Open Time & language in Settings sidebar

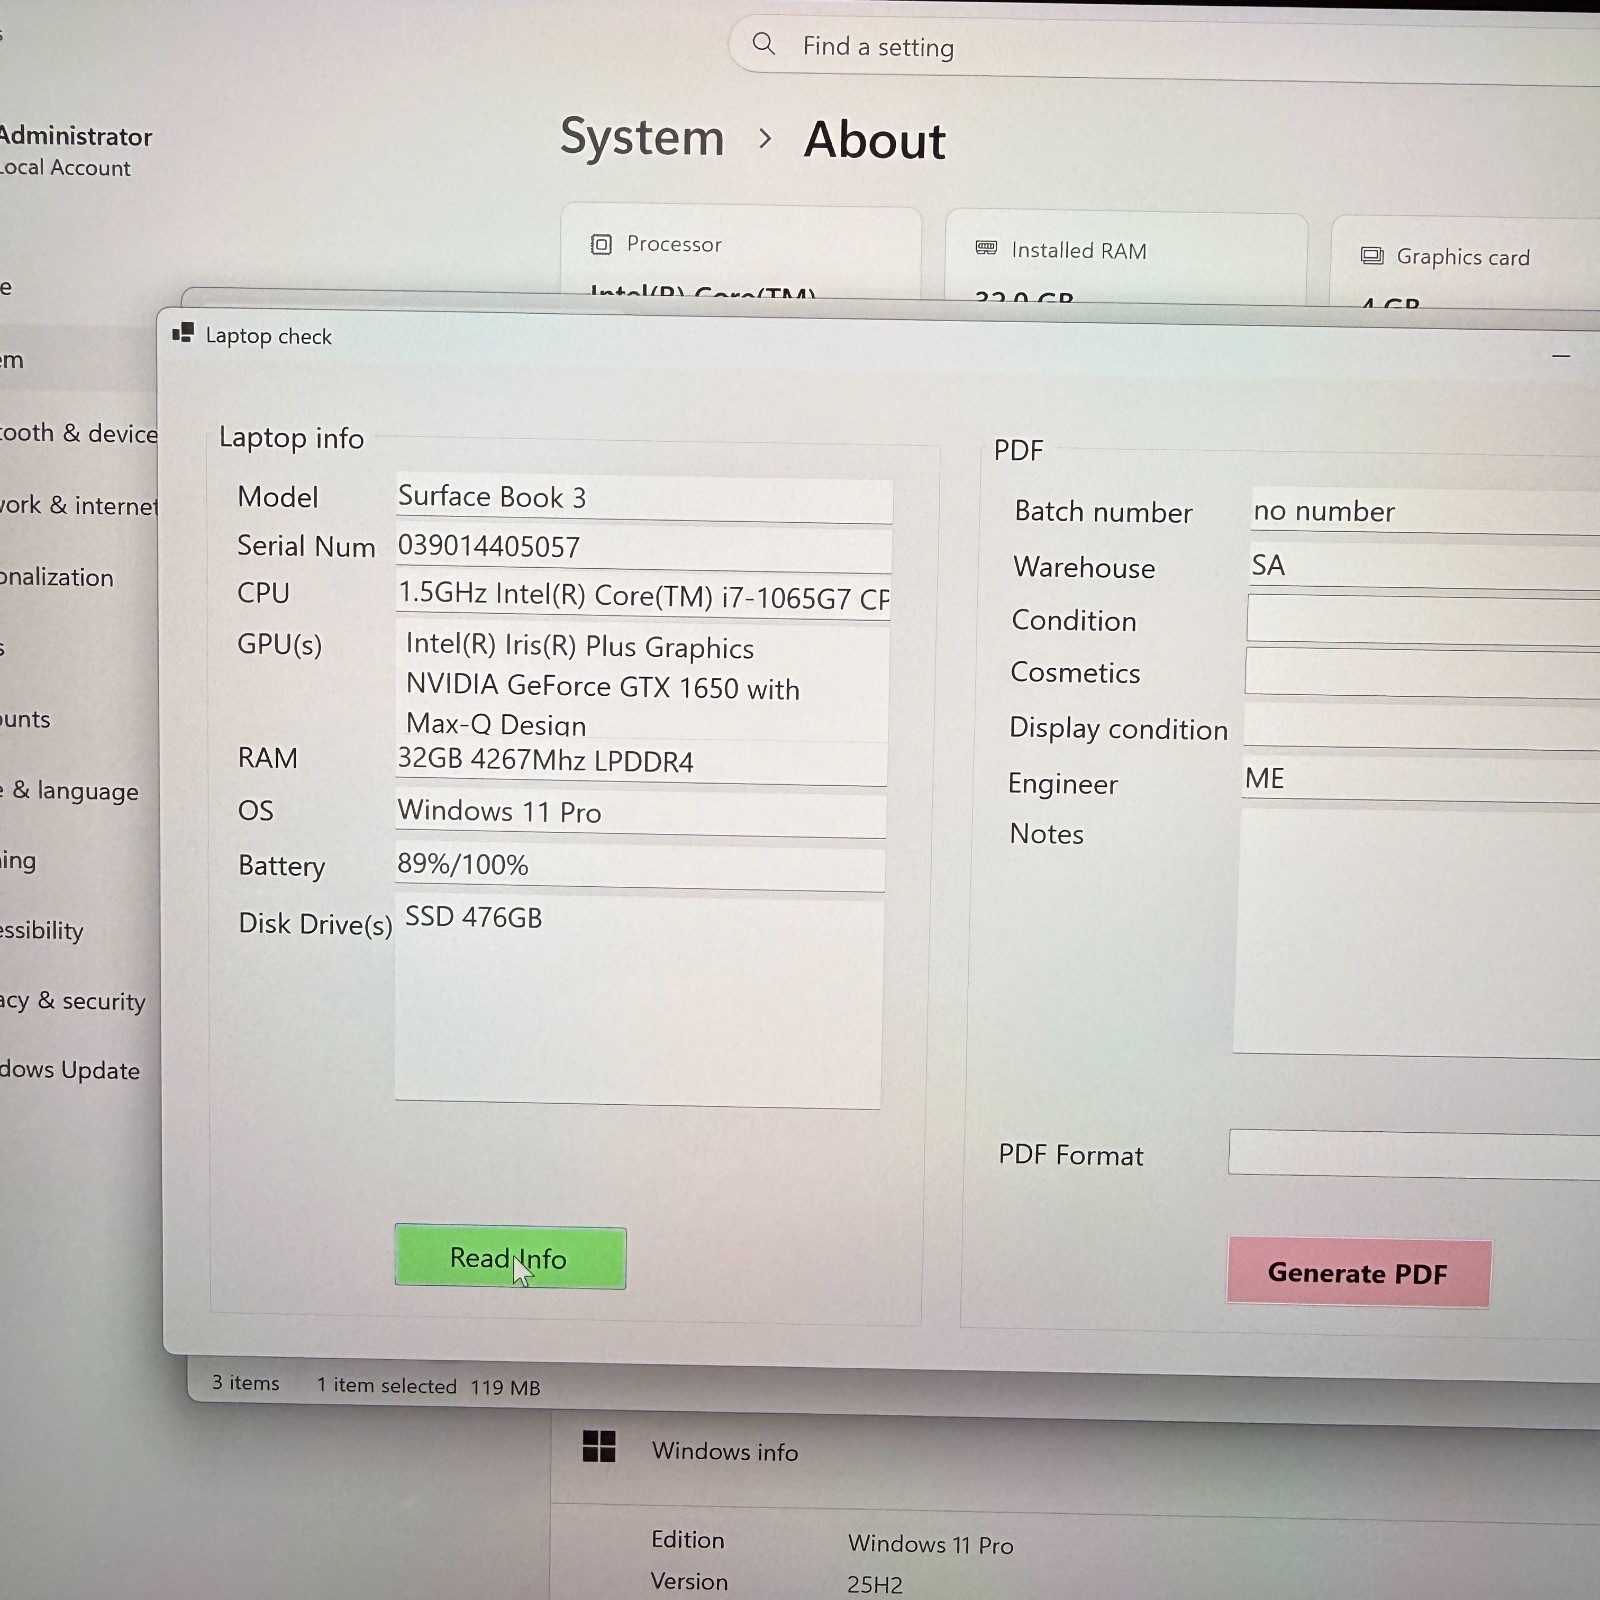coord(69,791)
